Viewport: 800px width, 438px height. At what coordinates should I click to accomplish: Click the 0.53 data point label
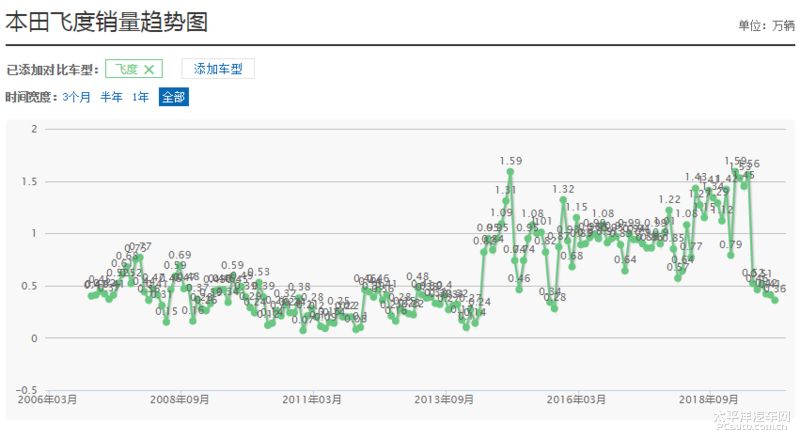click(259, 272)
